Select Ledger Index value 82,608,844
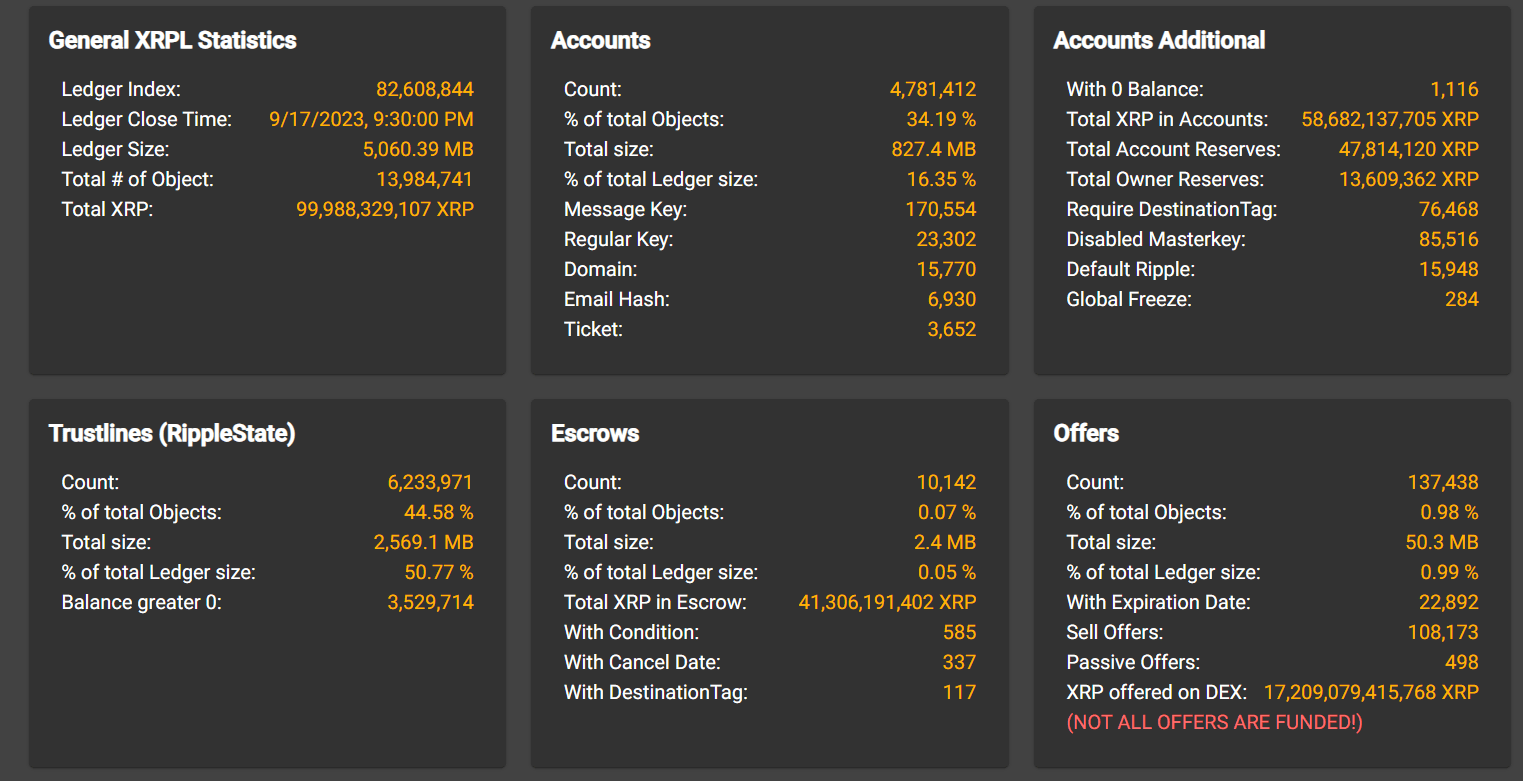Screen dimensions: 1523x781 tap(425, 89)
